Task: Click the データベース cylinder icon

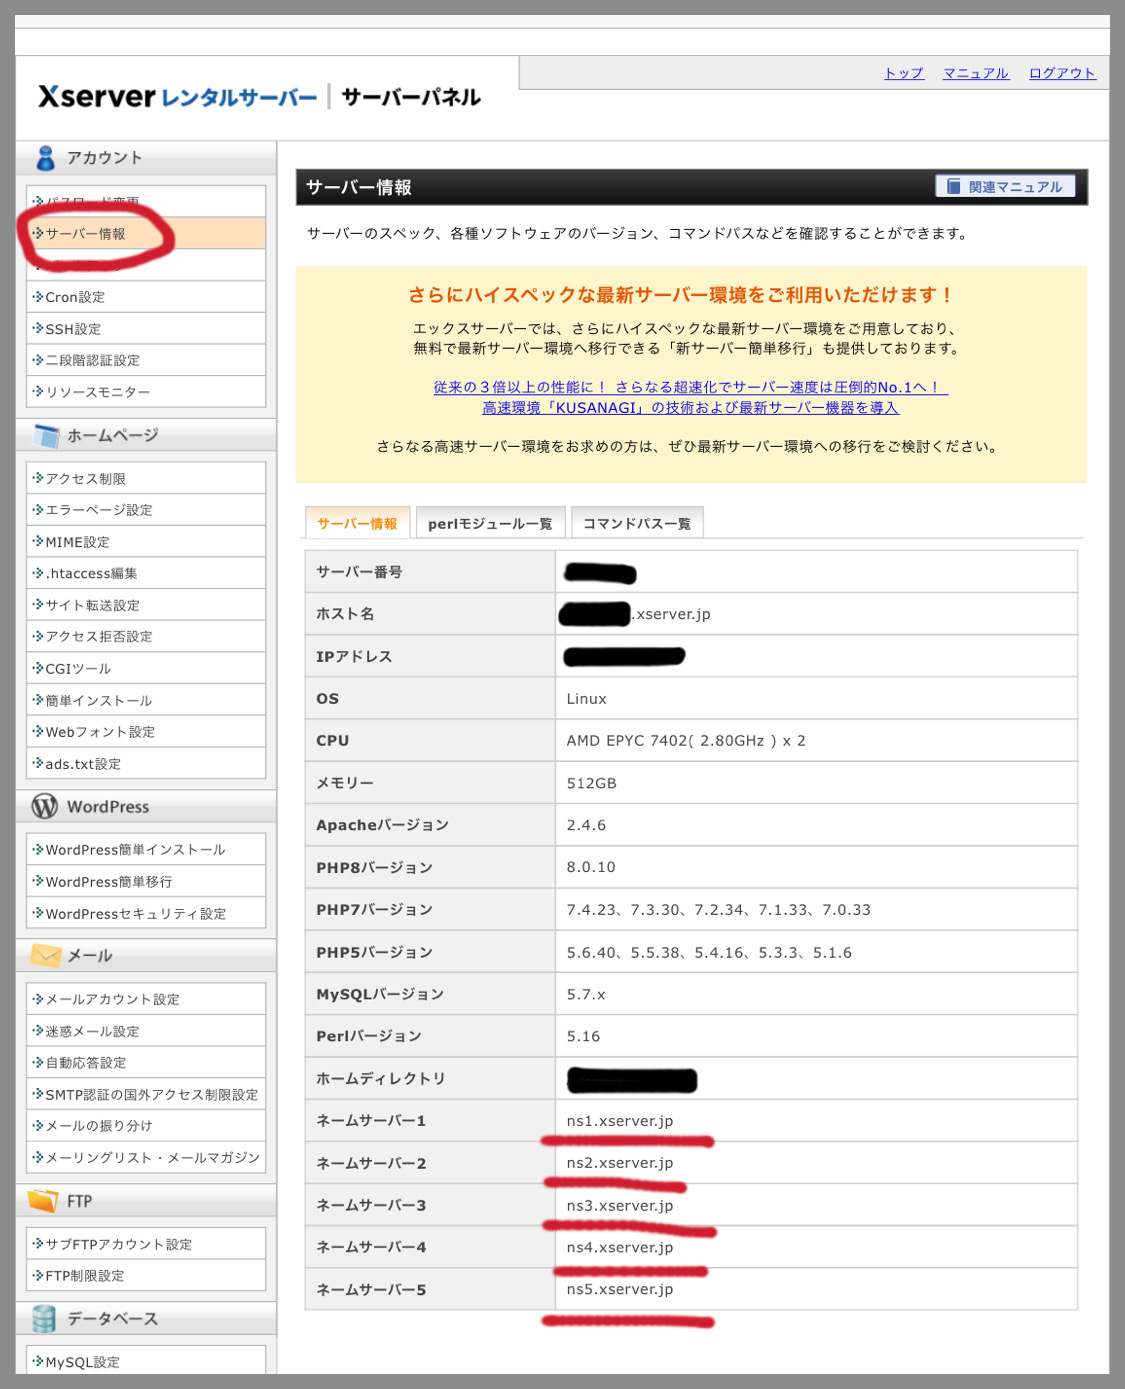Action: coord(44,1319)
